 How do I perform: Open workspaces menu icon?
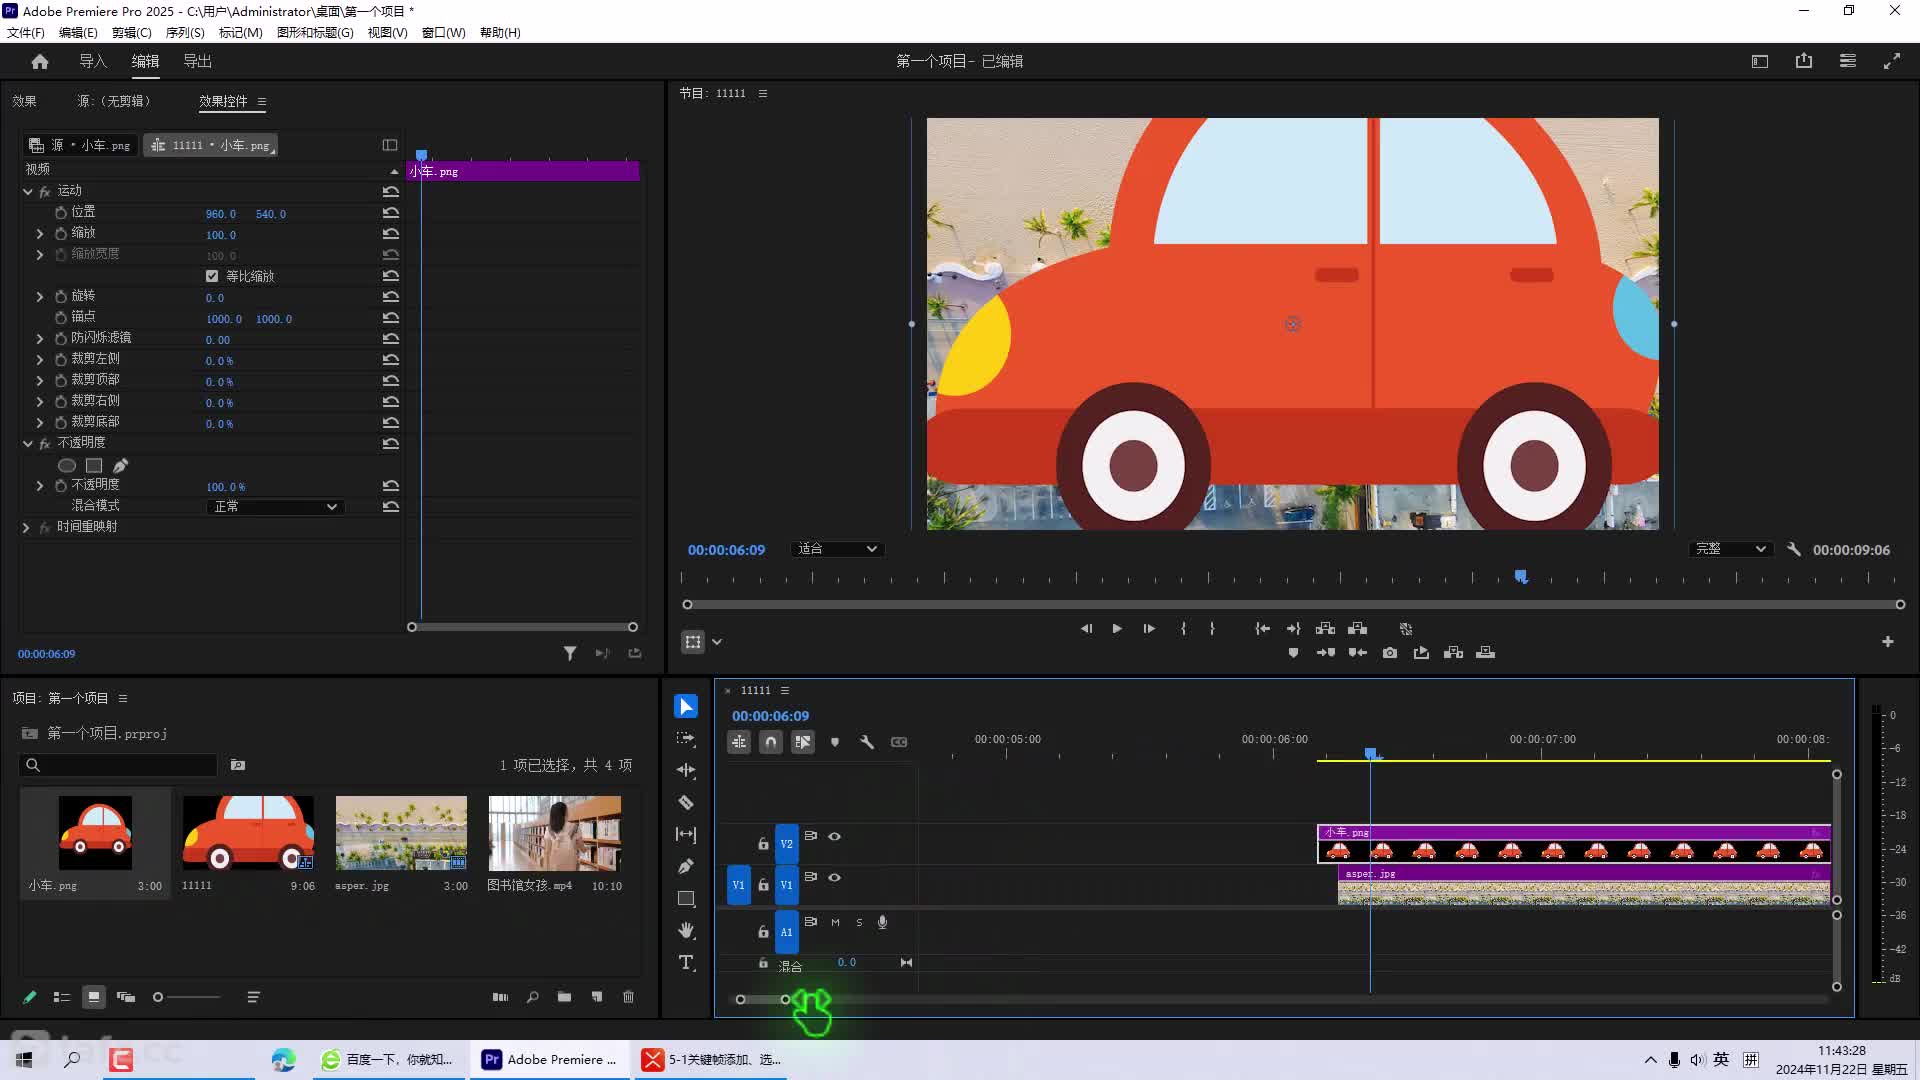(1848, 62)
